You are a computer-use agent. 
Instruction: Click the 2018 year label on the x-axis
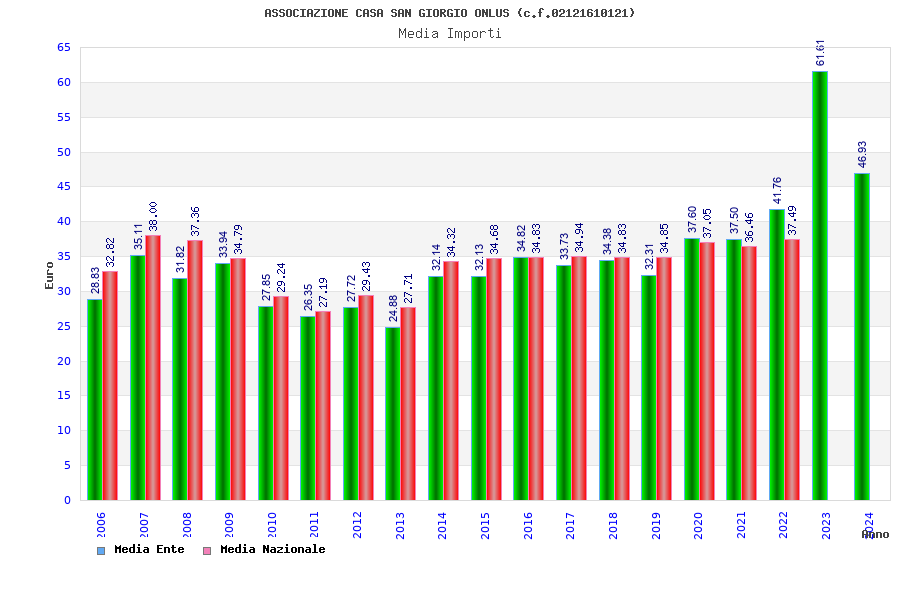click(x=614, y=525)
